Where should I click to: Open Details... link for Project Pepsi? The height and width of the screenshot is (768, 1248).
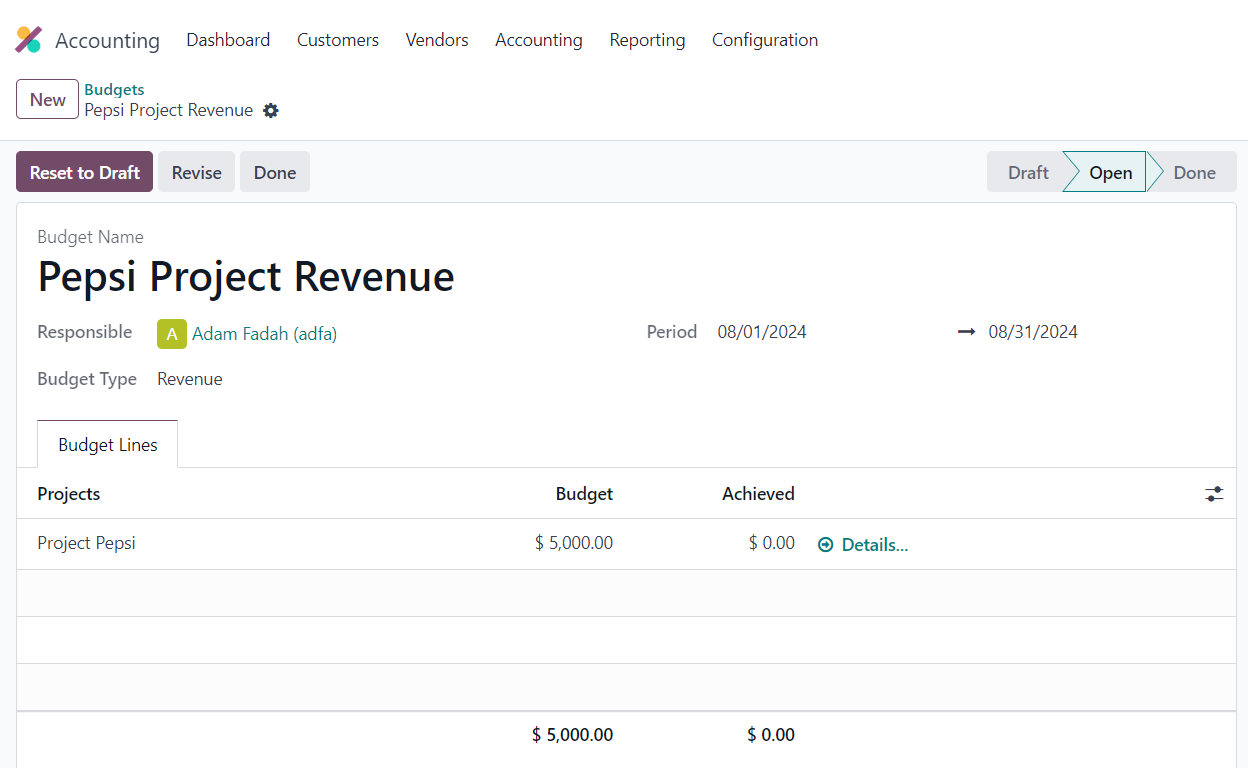[874, 545]
